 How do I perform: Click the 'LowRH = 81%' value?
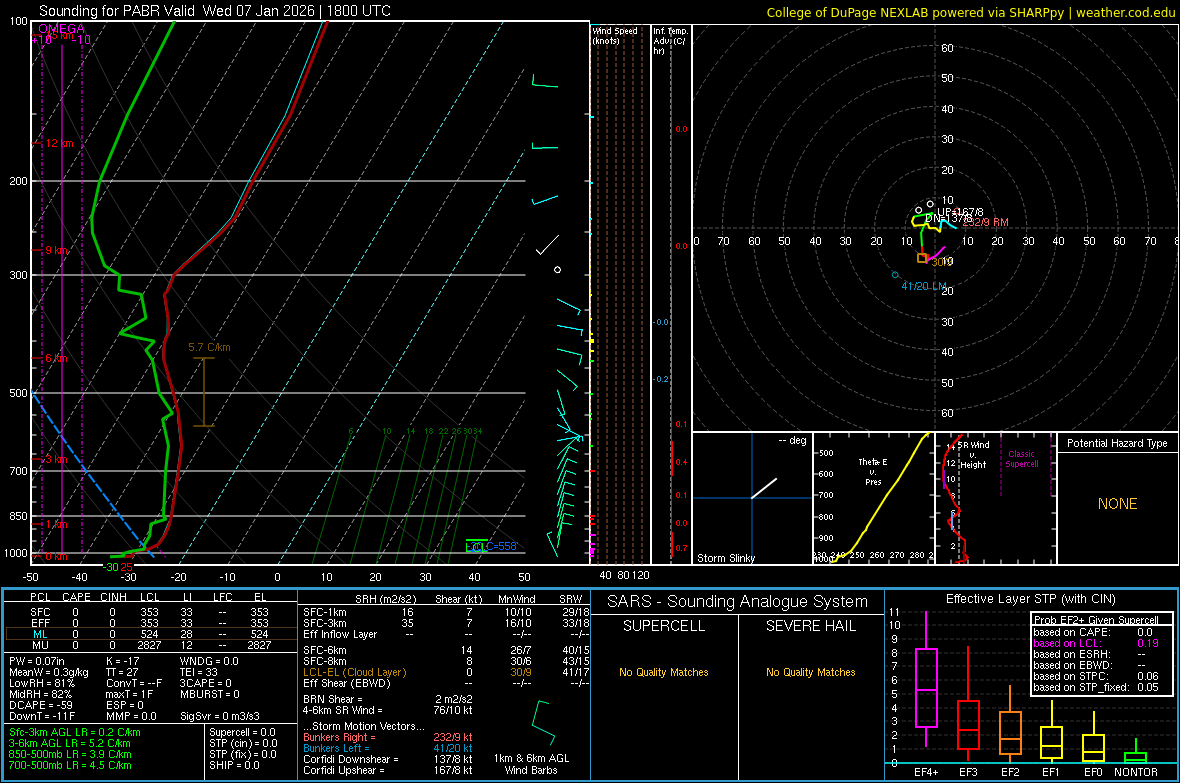[x=41, y=684]
